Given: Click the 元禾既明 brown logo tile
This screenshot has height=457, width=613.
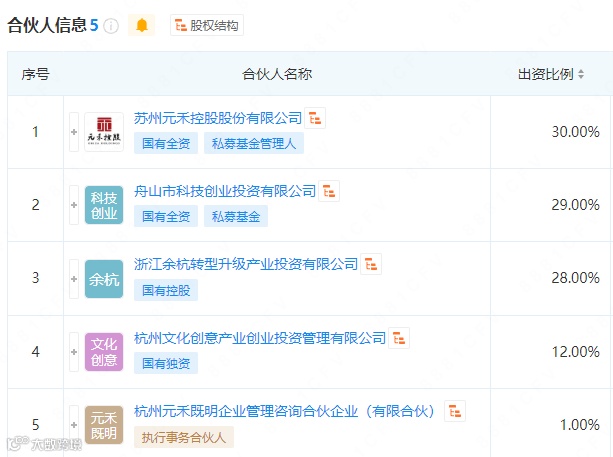Looking at the screenshot, I should (104, 425).
